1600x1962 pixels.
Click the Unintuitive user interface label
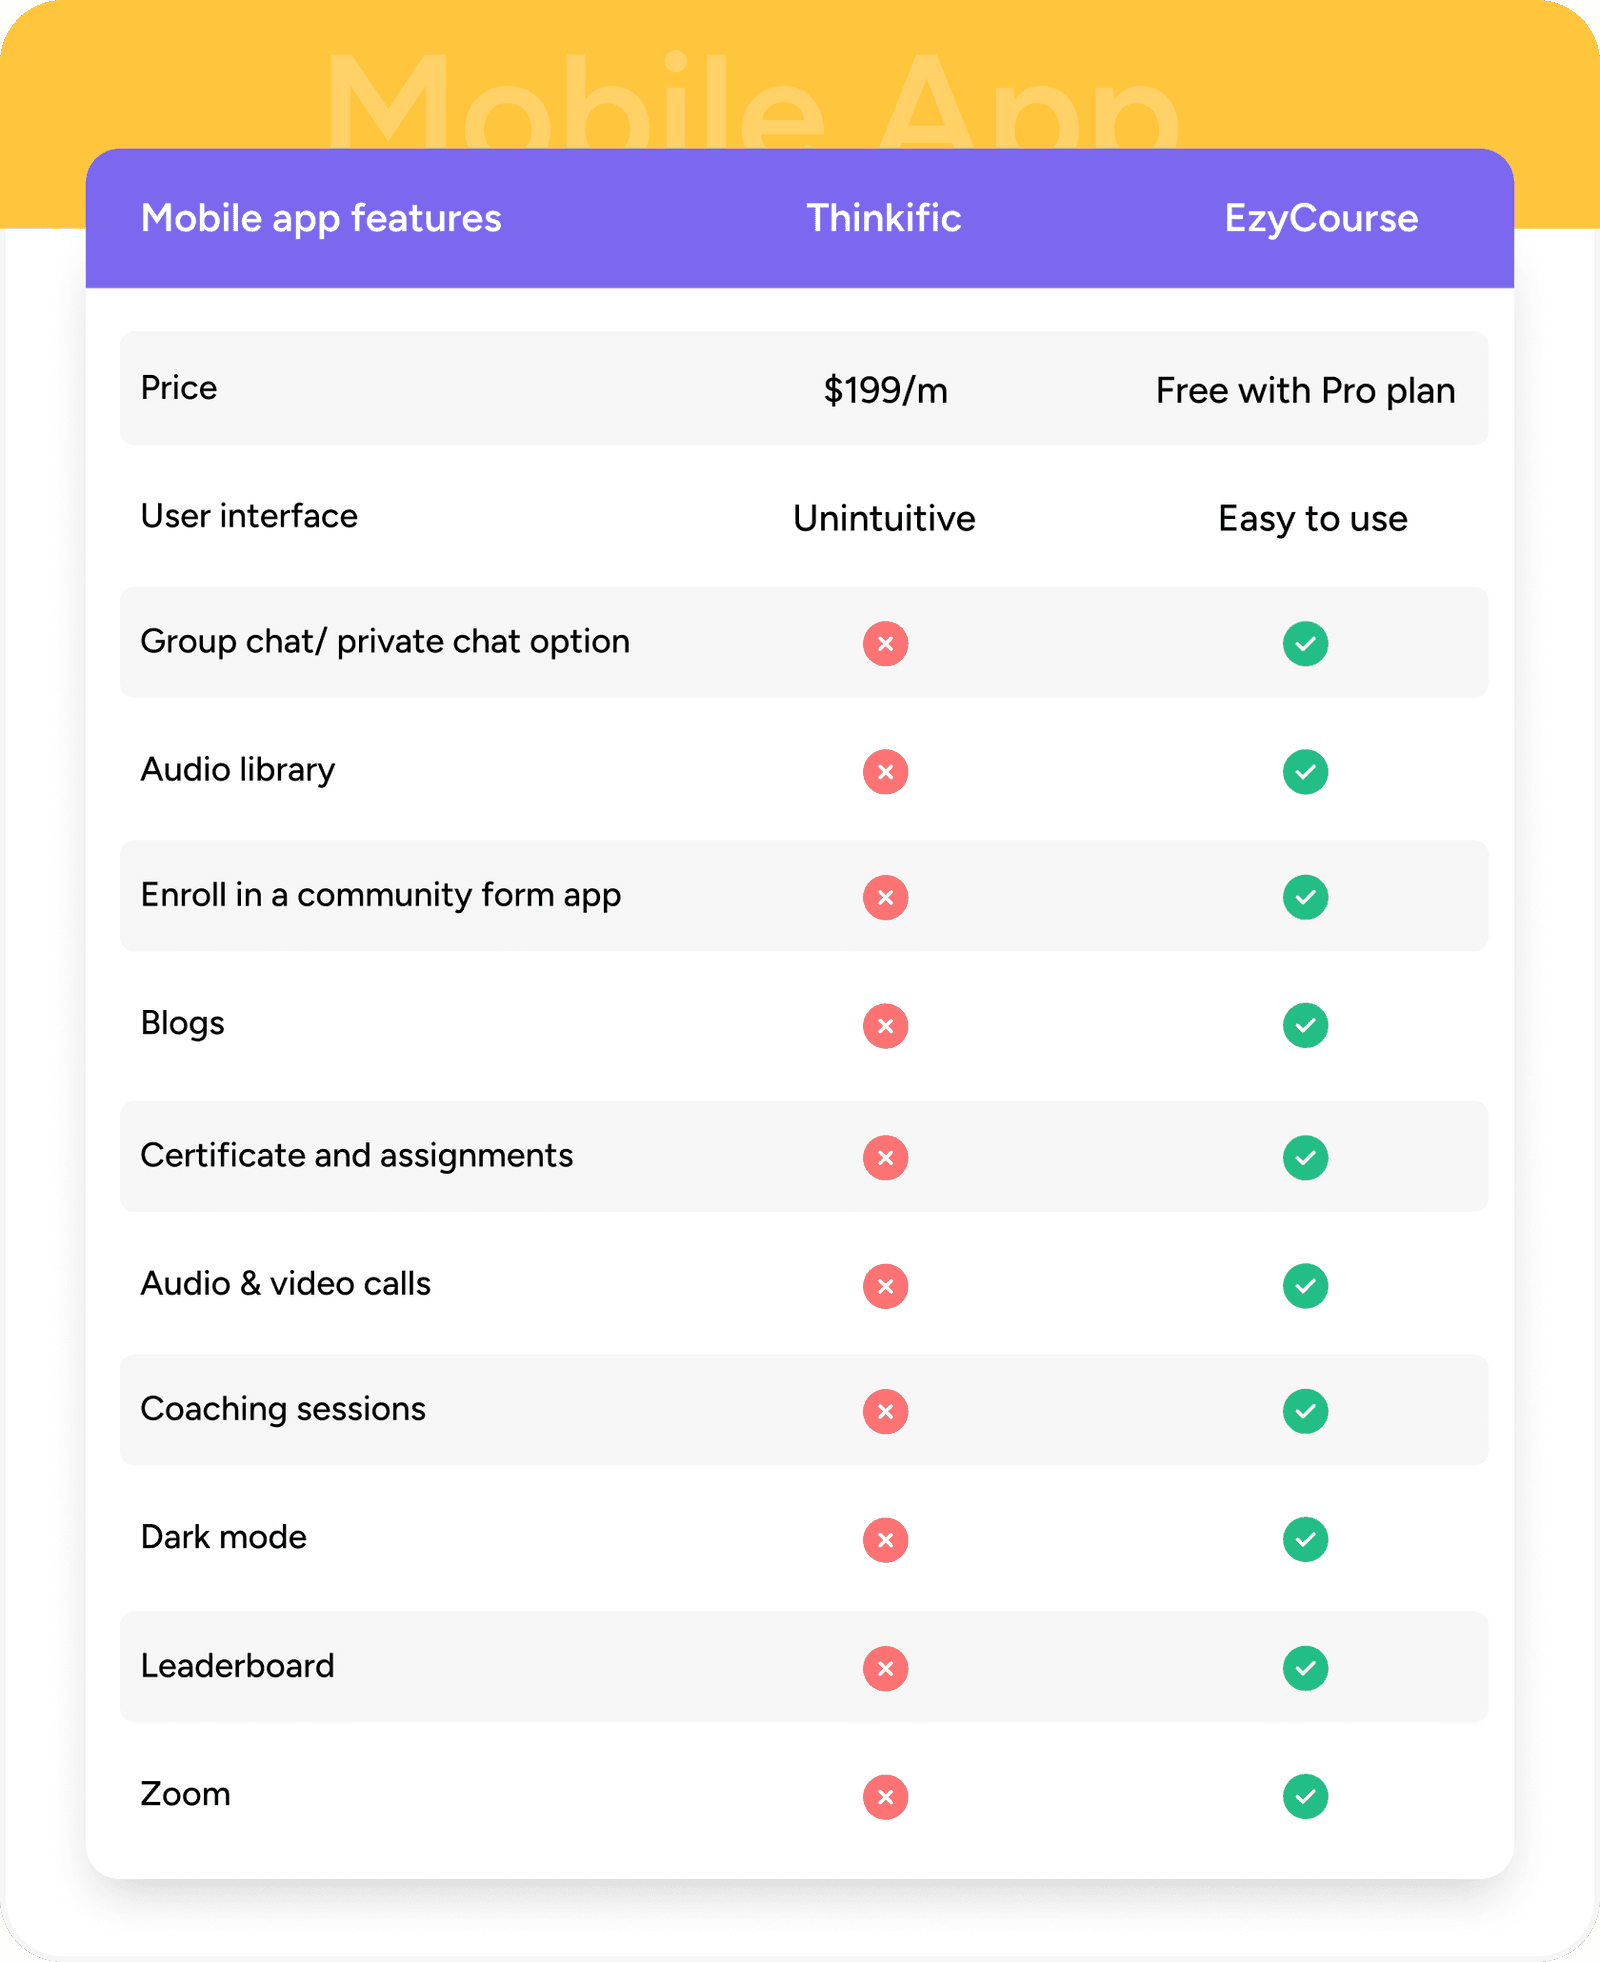click(x=884, y=518)
